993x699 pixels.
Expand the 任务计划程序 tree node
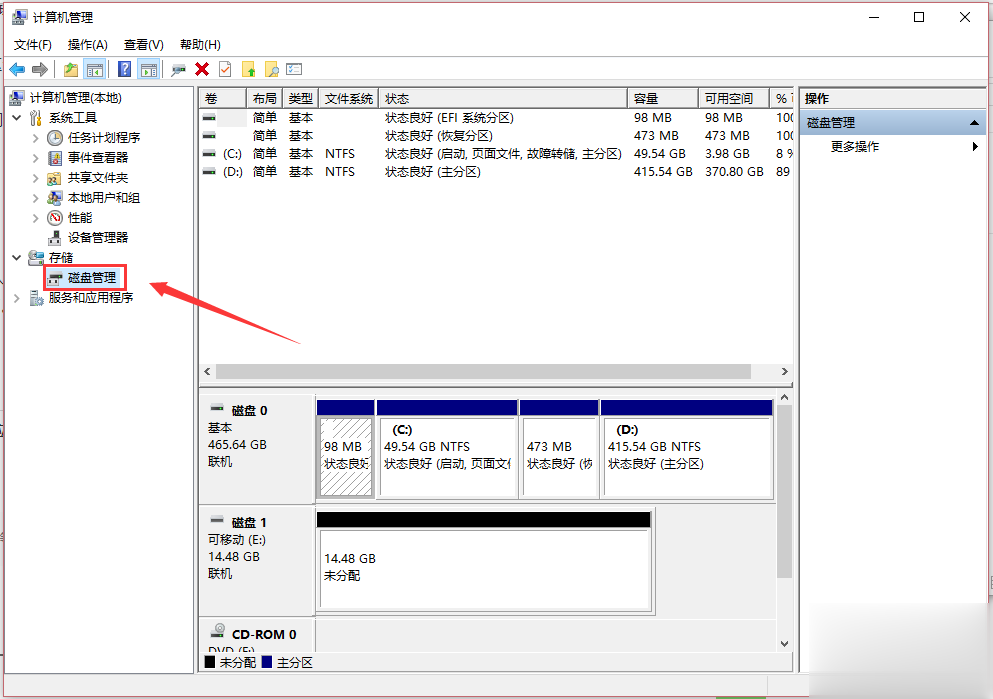36,138
